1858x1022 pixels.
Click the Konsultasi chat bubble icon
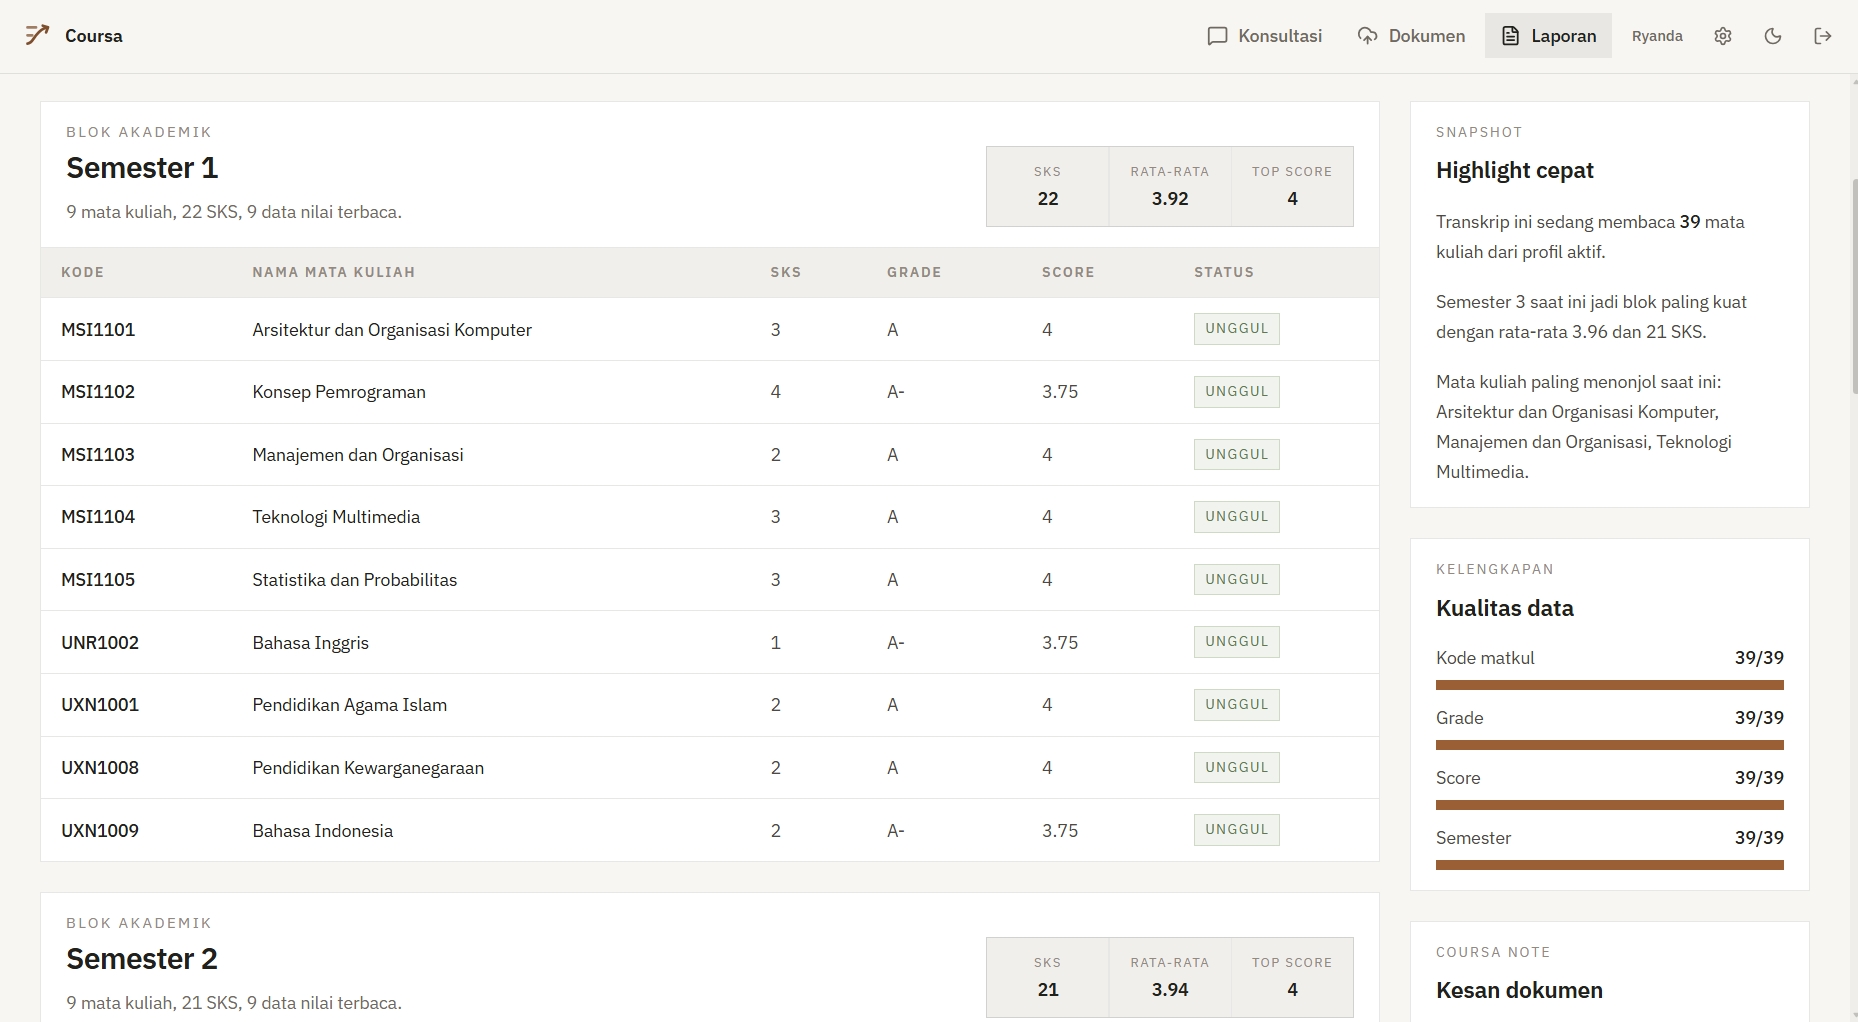coord(1217,36)
